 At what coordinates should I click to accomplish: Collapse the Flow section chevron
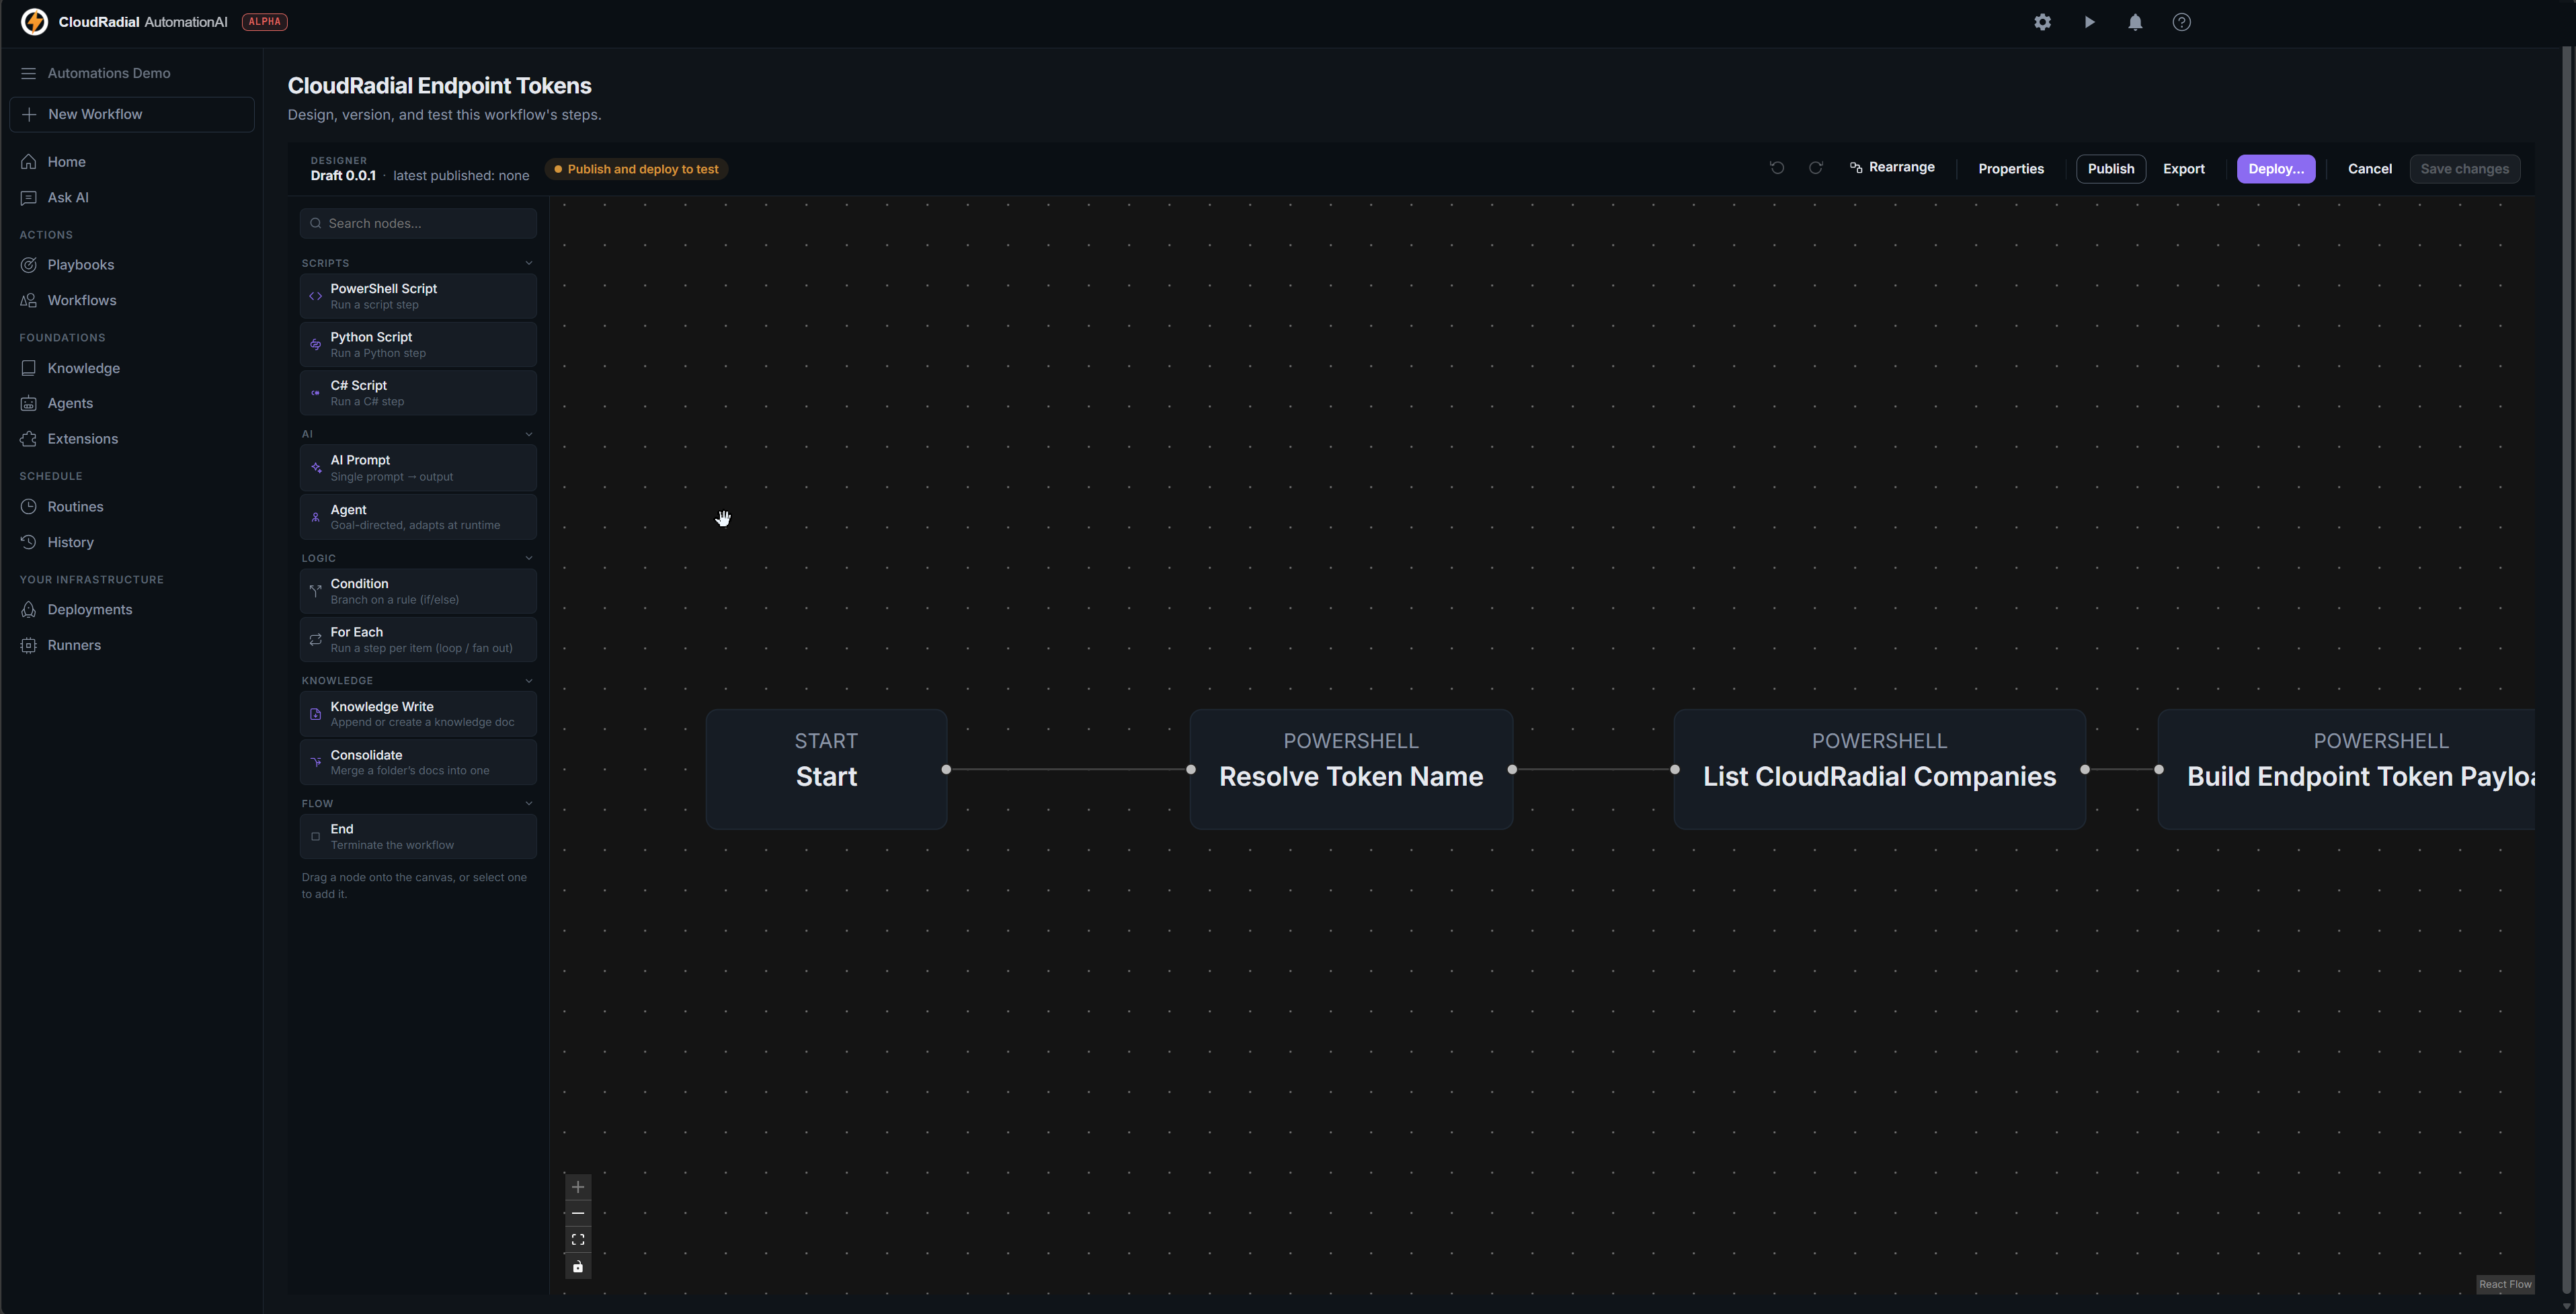(529, 803)
